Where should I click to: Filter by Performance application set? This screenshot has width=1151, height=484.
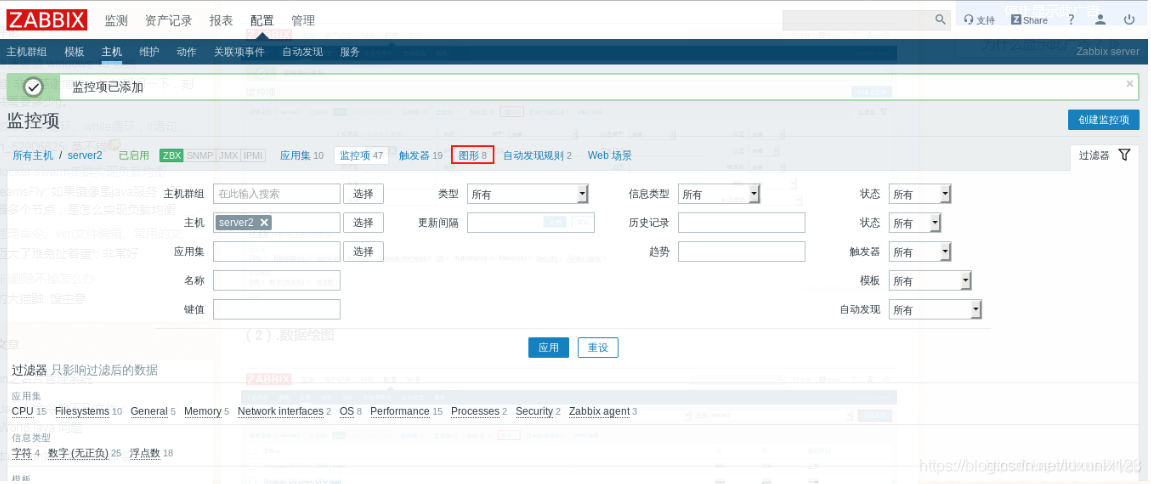pyautogui.click(x=399, y=411)
